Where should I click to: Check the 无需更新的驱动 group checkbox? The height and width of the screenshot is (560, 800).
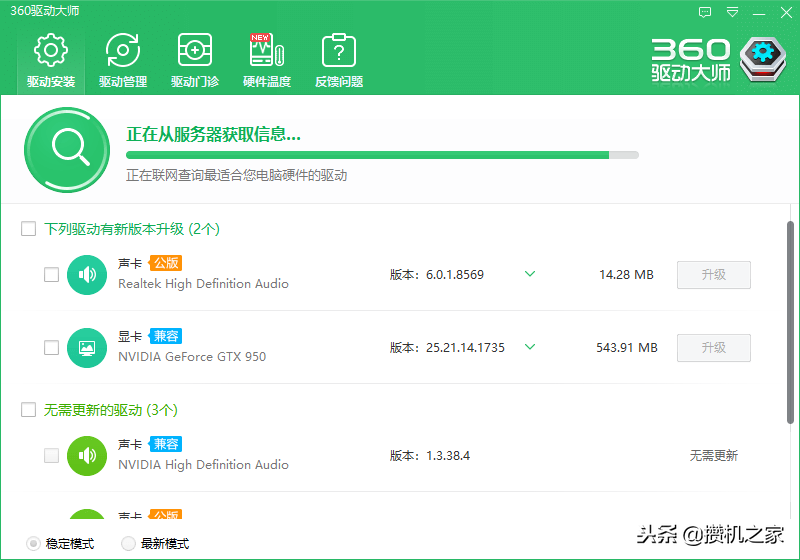click(x=29, y=410)
